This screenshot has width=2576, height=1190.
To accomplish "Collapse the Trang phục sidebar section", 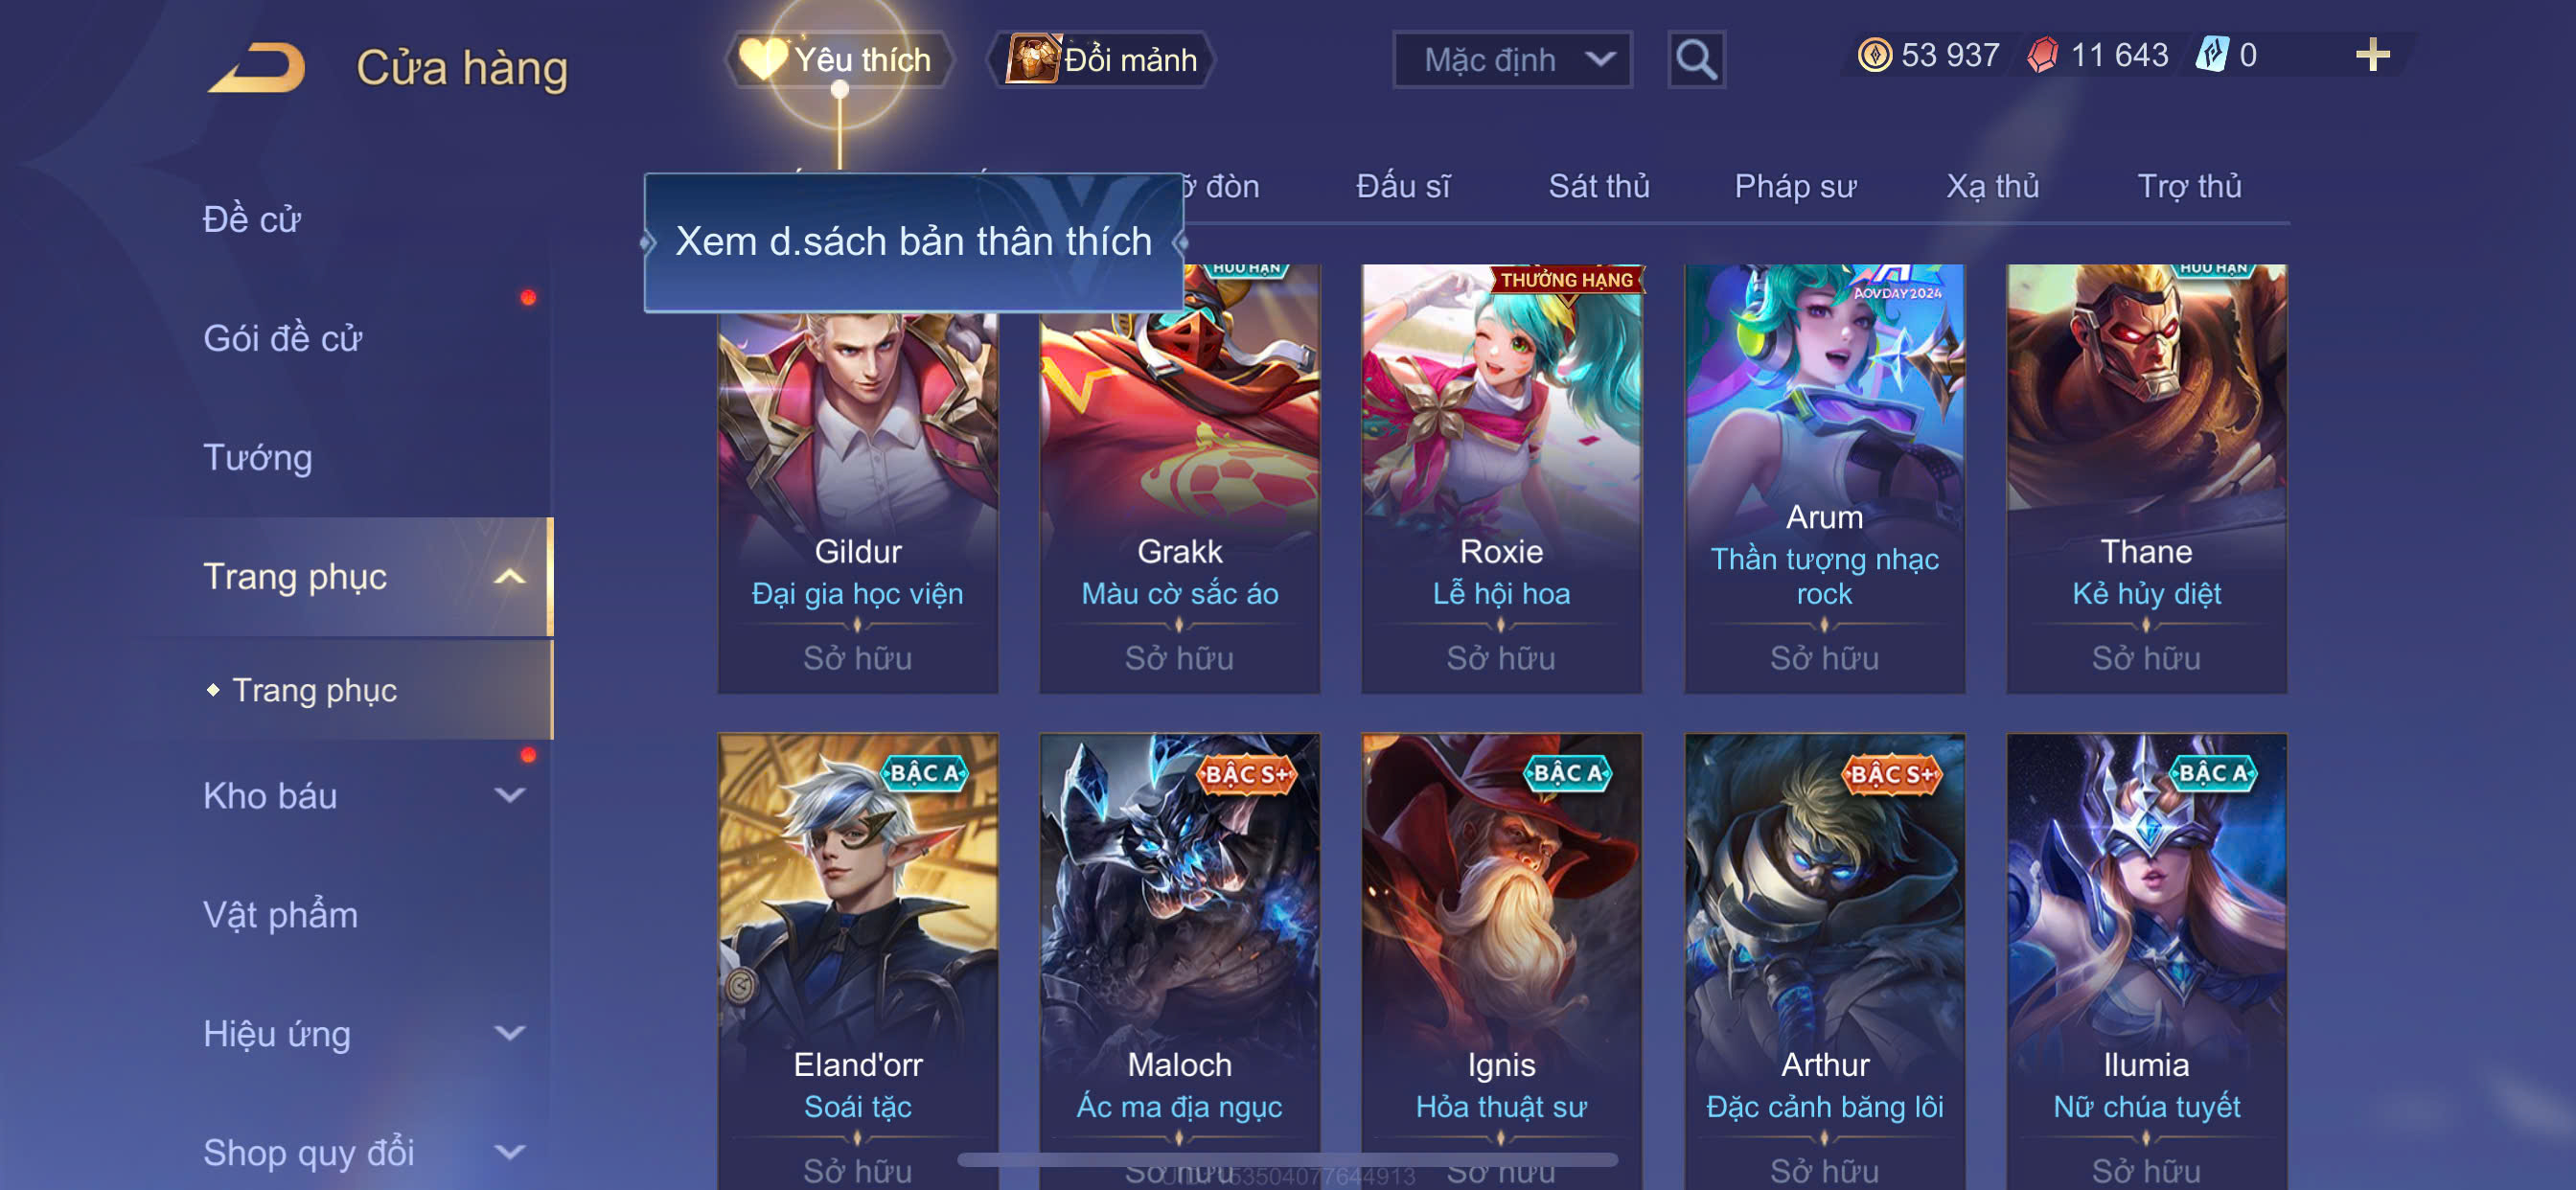I will (509, 577).
